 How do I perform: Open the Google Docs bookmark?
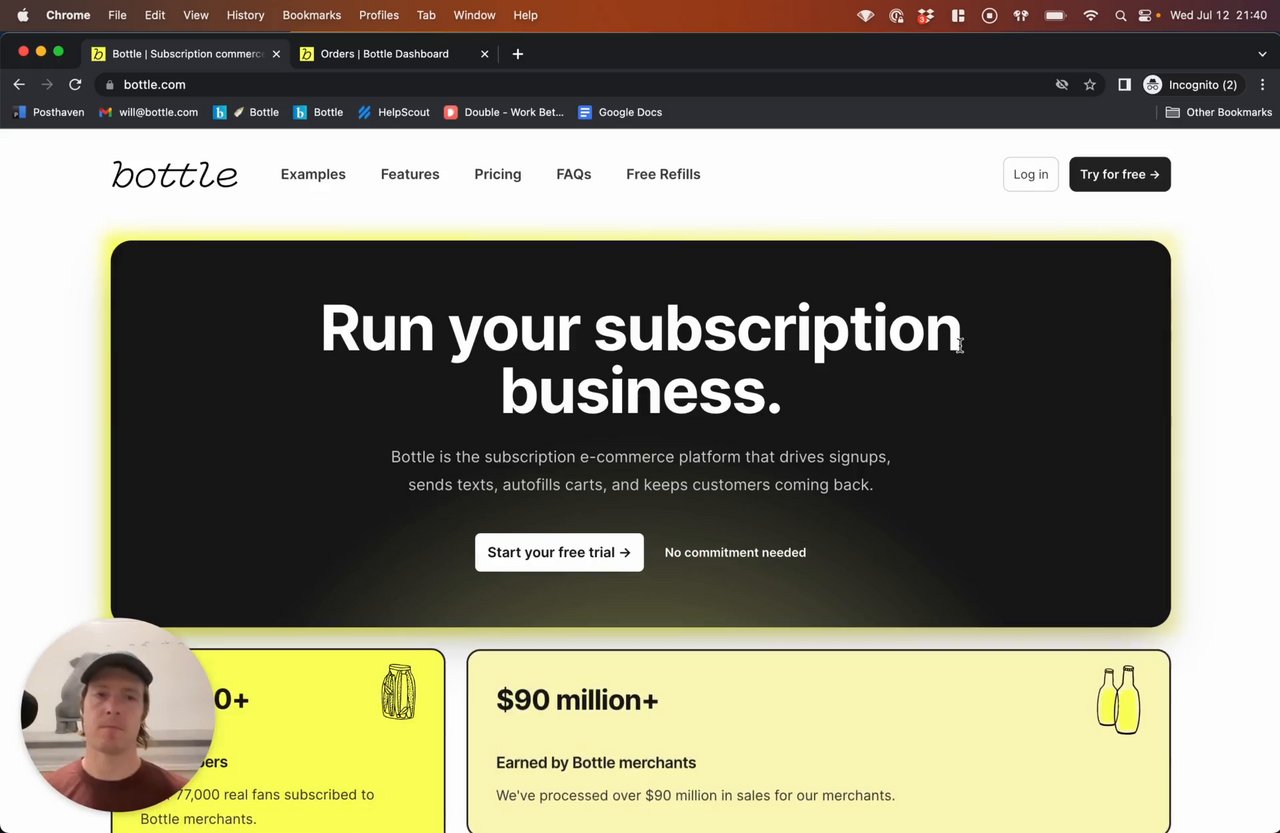[620, 112]
